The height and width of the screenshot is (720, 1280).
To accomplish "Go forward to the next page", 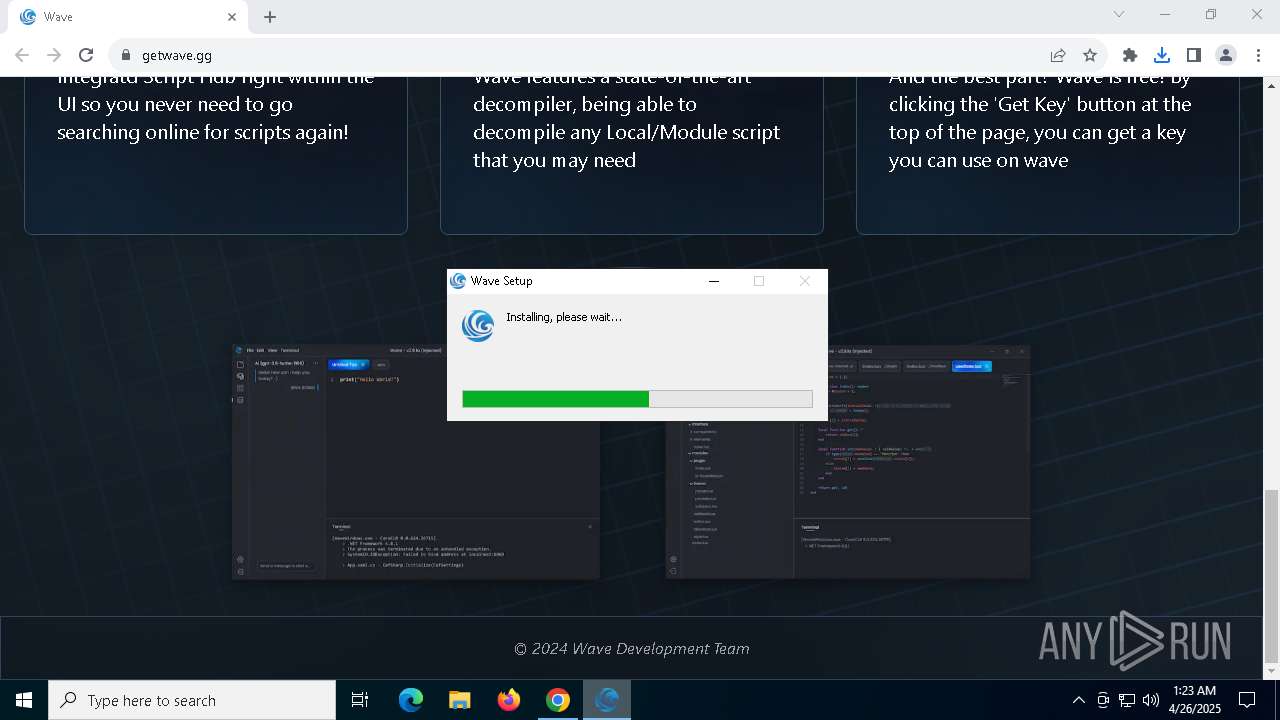I will [x=54, y=55].
